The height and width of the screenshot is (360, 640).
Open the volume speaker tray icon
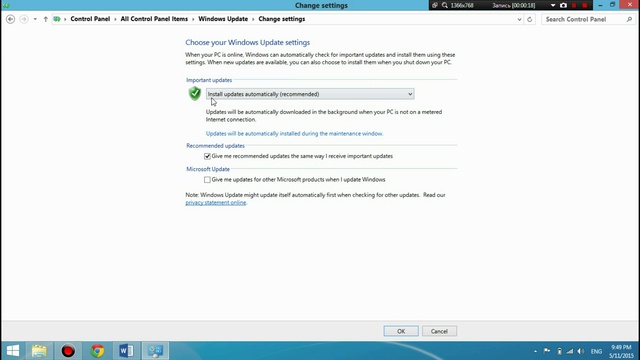[x=581, y=351]
